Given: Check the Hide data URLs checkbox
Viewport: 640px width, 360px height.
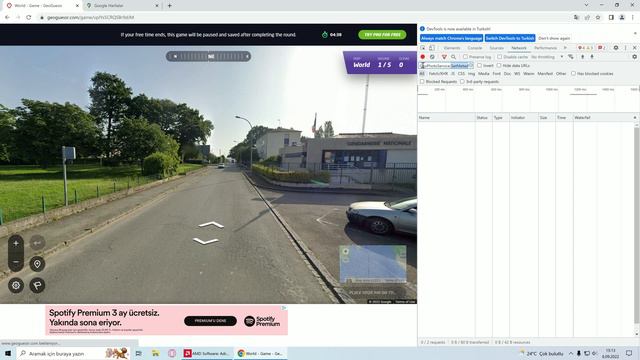Looking at the screenshot, I should click(499, 65).
